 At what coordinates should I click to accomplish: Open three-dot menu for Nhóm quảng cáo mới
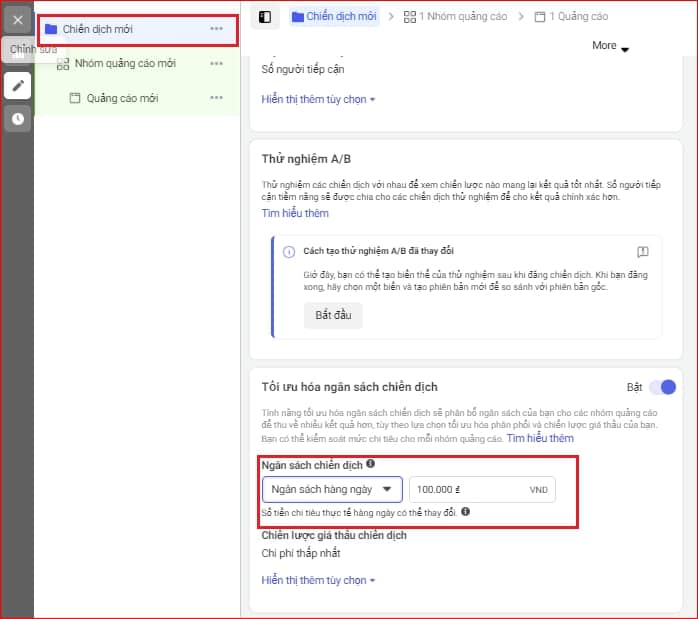[x=216, y=64]
